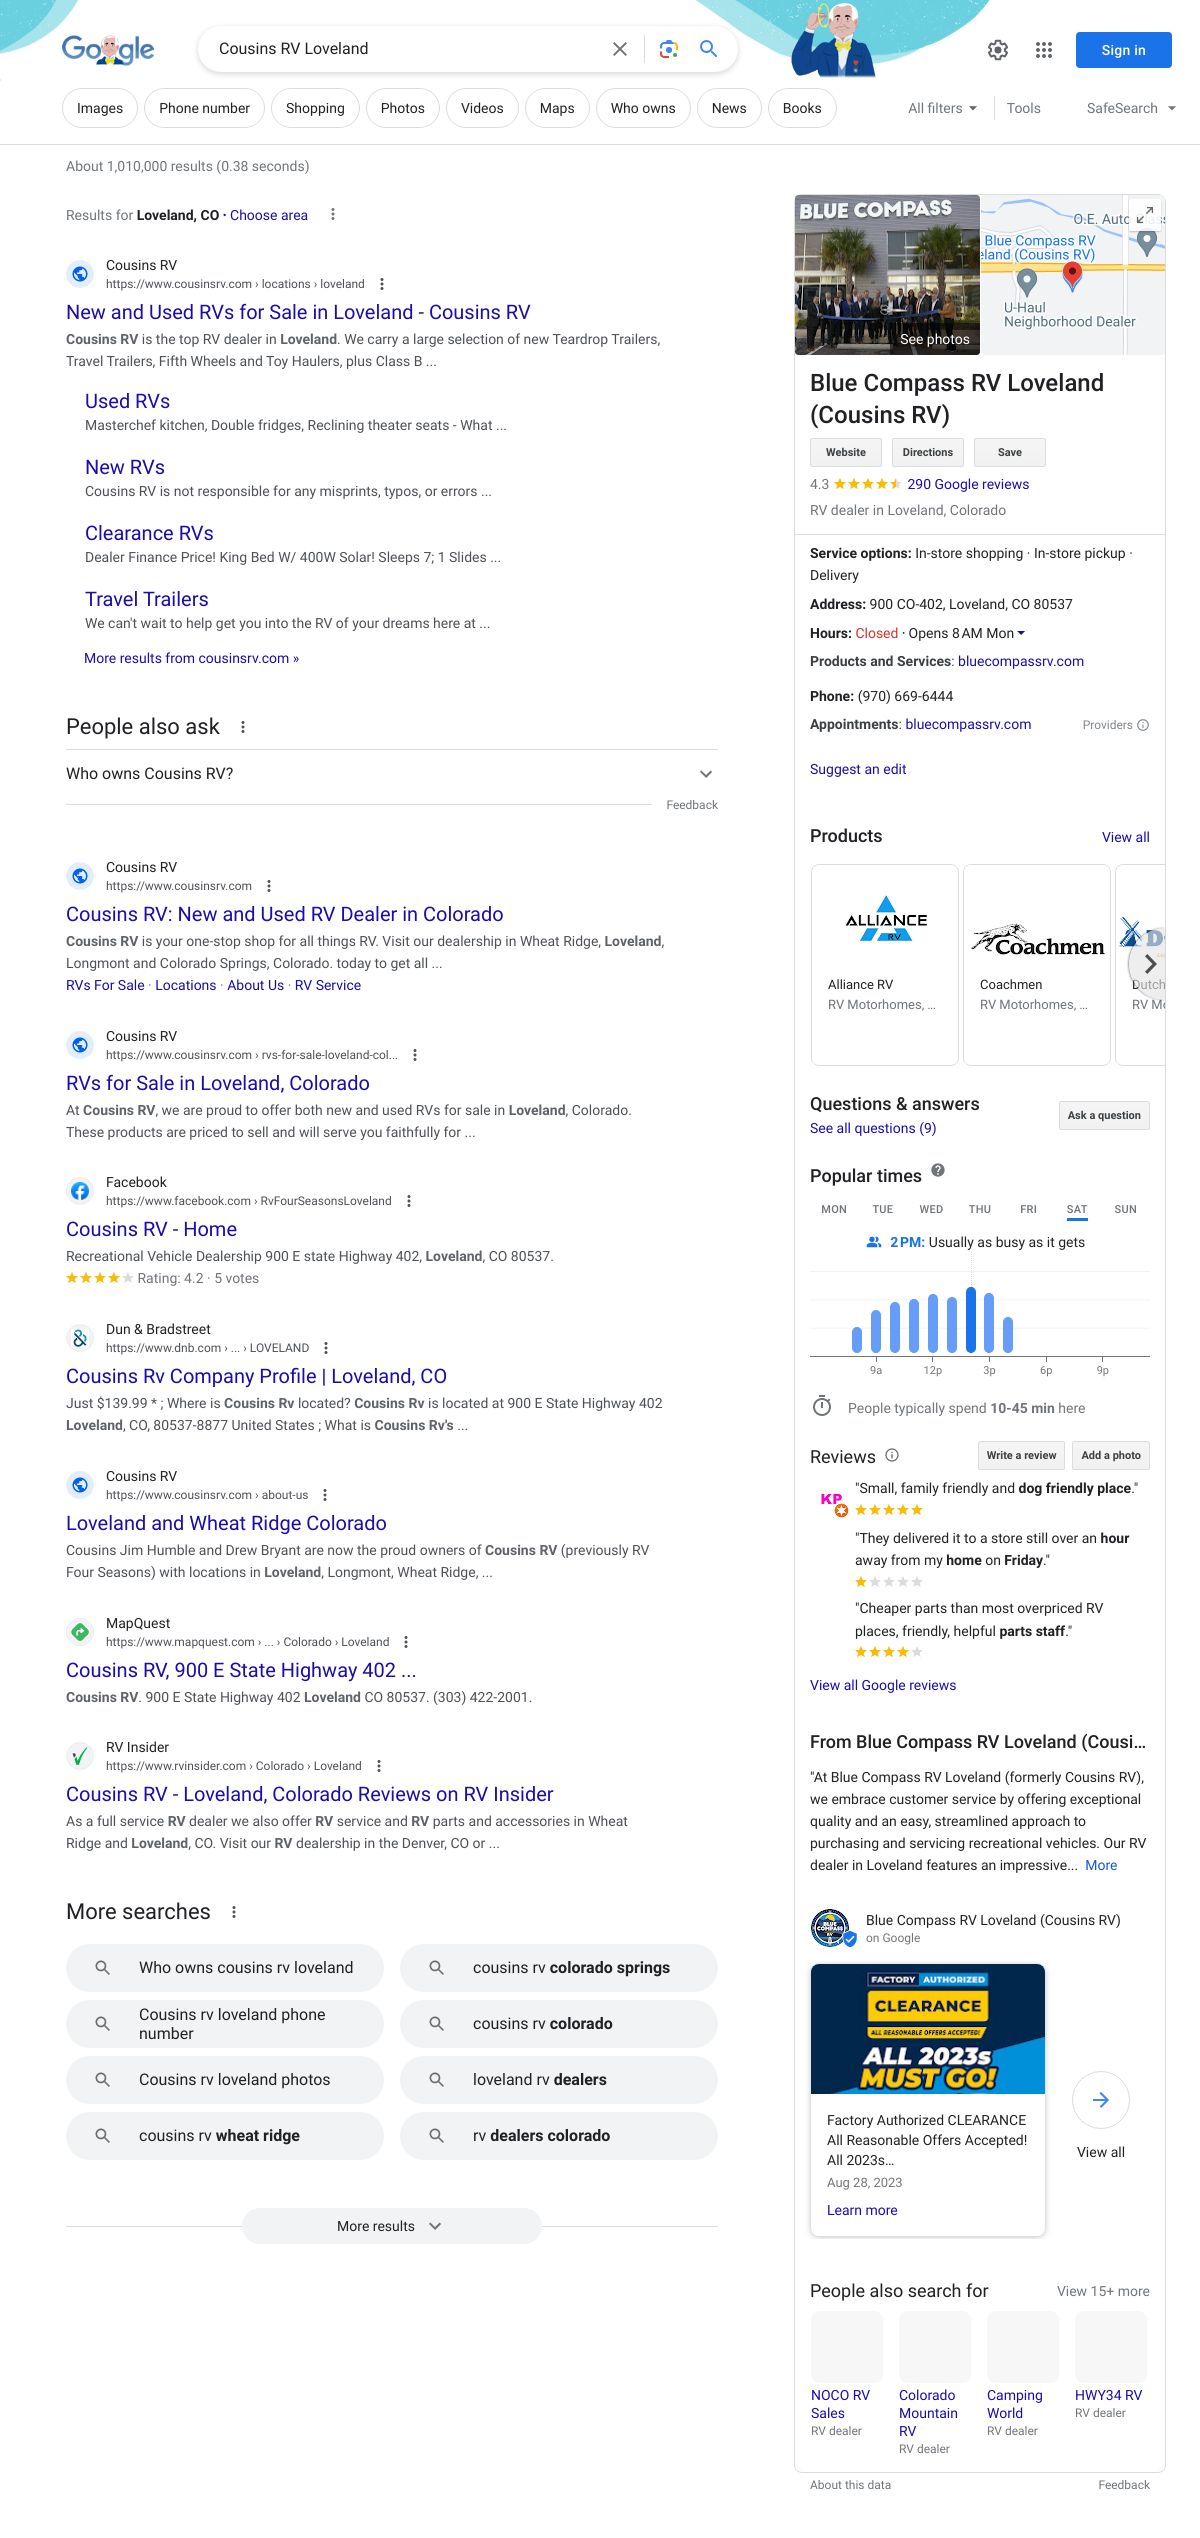Open the Google apps grid icon
This screenshot has height=2538, width=1200.
(x=1043, y=50)
